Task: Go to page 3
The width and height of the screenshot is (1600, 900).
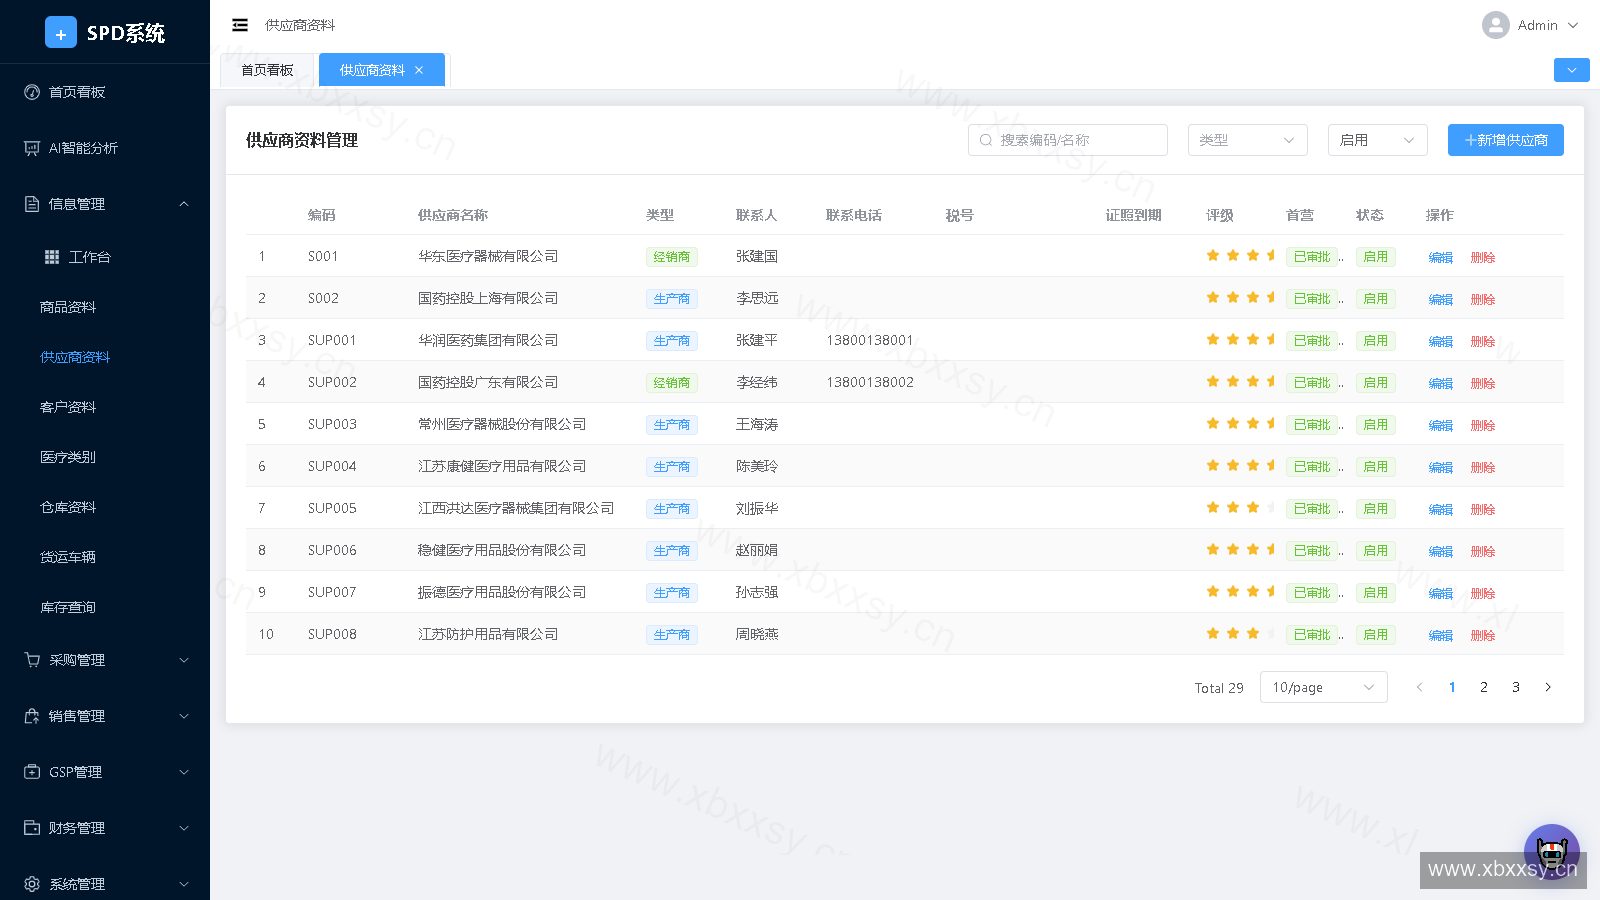Action: pos(1516,687)
